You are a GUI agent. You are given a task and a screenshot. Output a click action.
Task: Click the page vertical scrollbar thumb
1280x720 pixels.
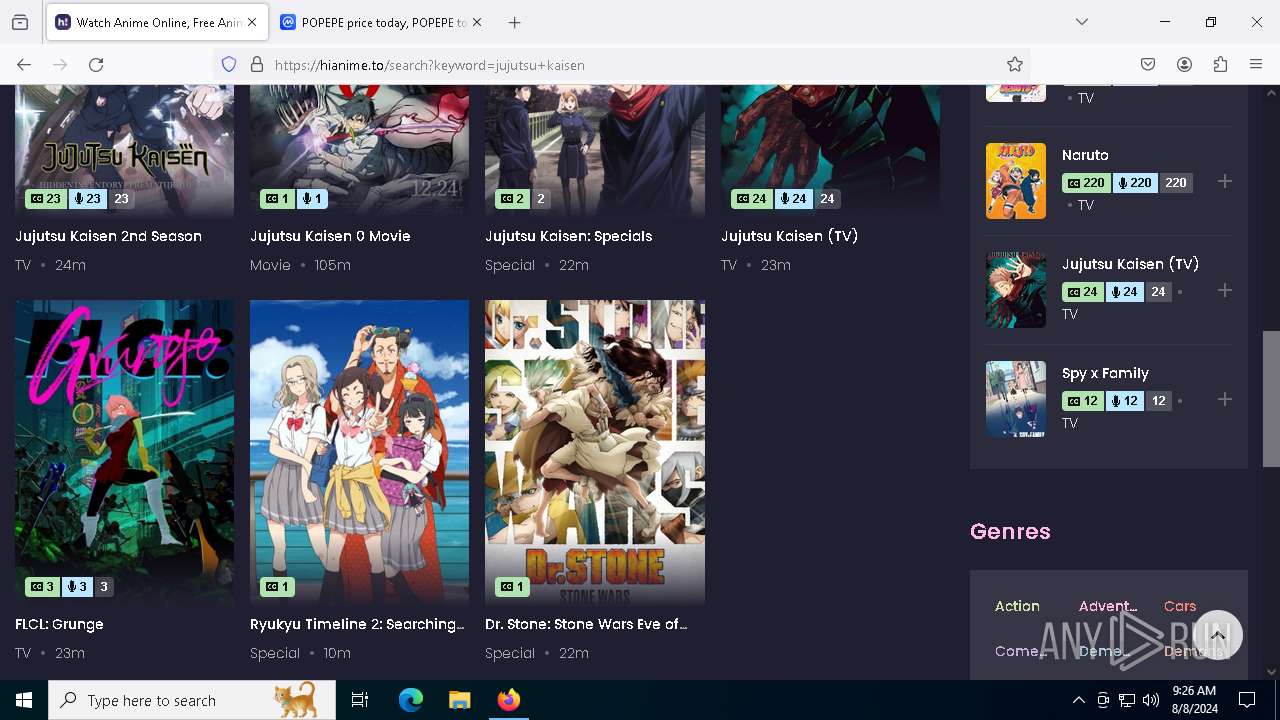point(1271,398)
